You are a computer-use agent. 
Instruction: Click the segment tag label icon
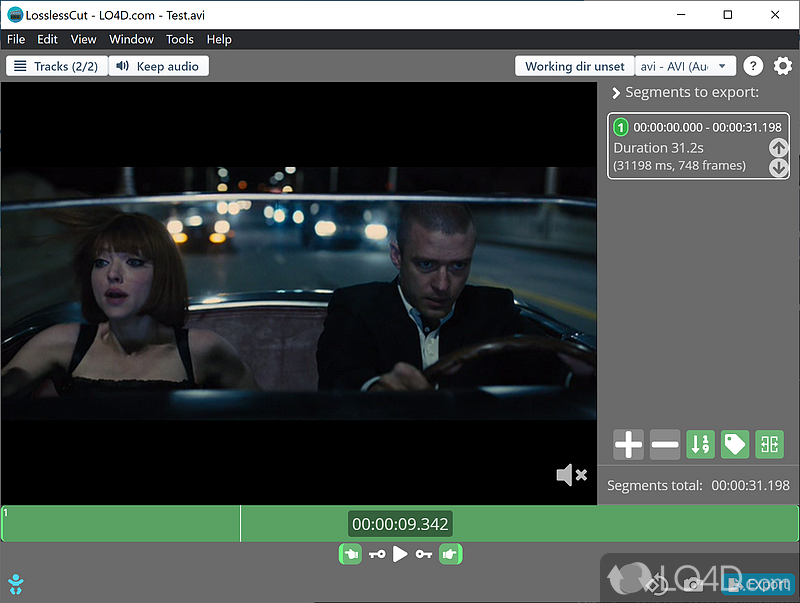(x=735, y=445)
